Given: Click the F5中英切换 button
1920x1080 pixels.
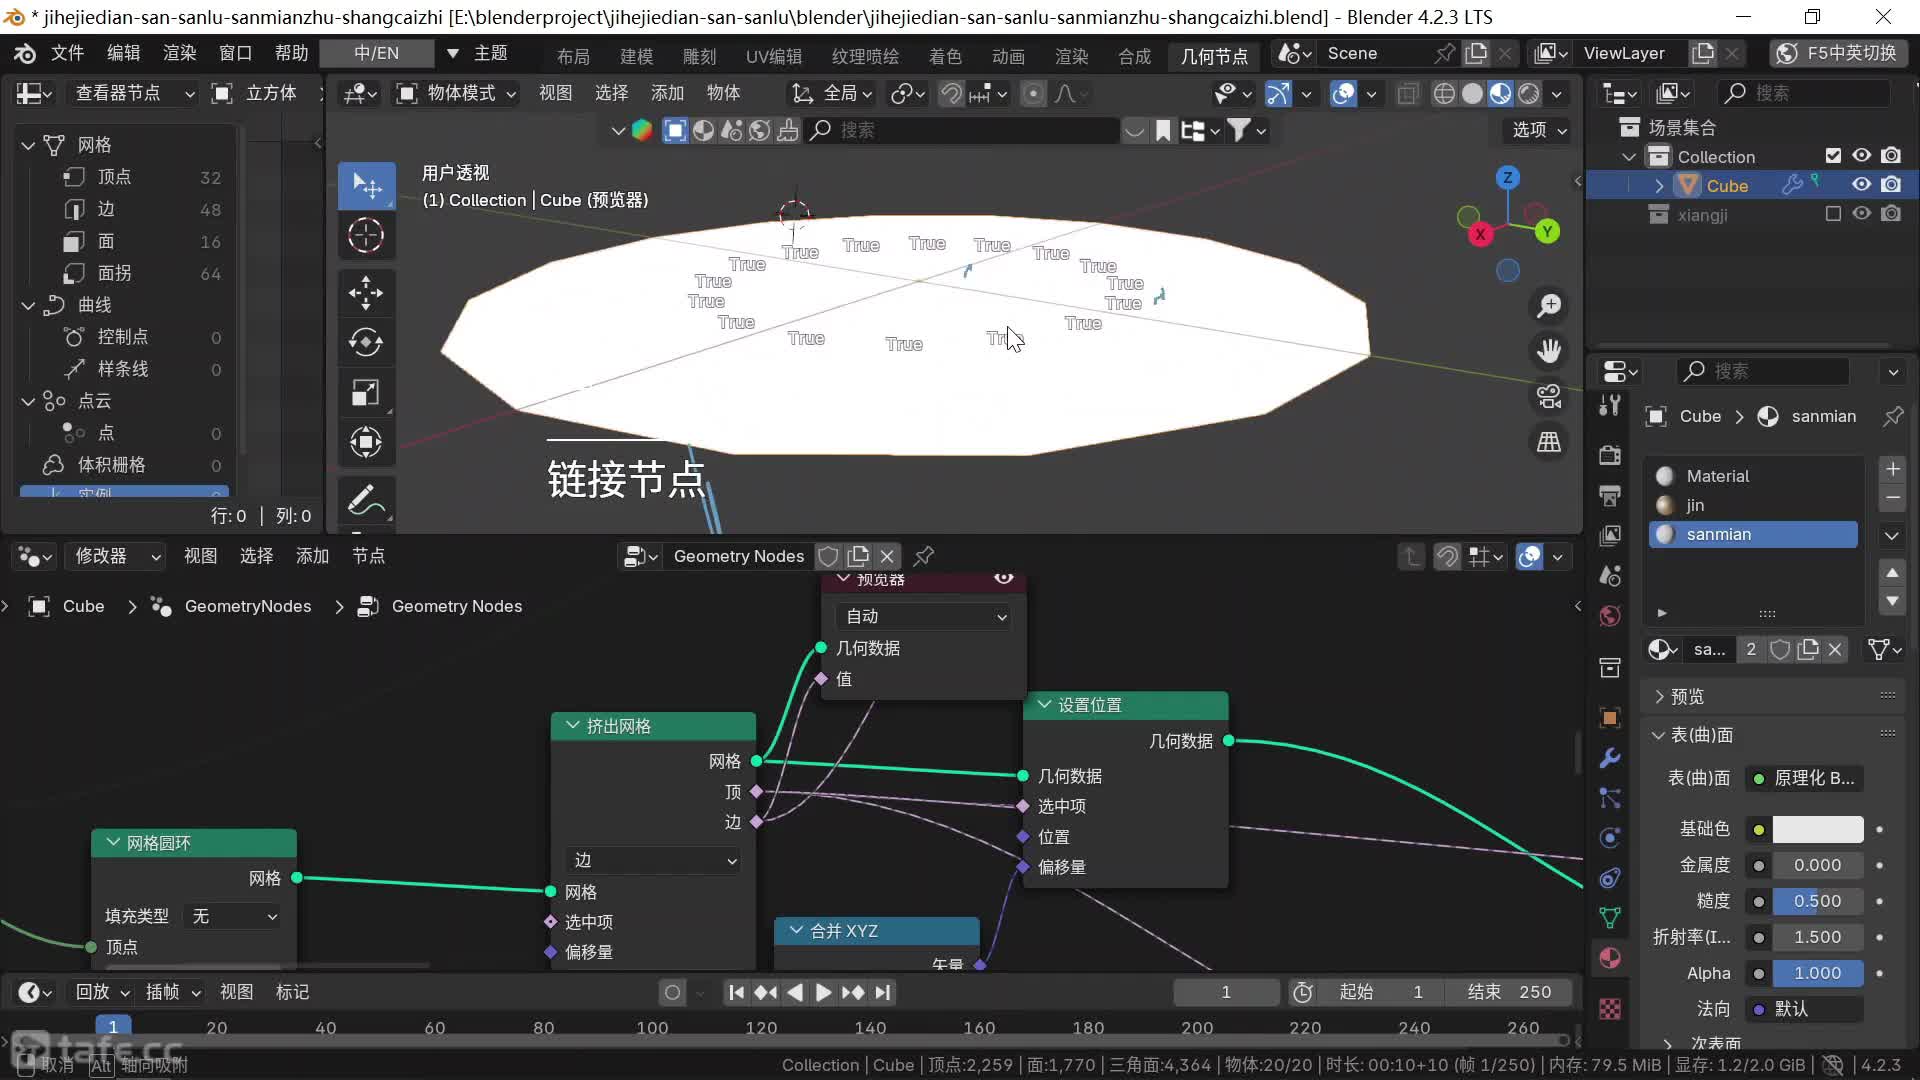Looking at the screenshot, I should coord(1839,53).
